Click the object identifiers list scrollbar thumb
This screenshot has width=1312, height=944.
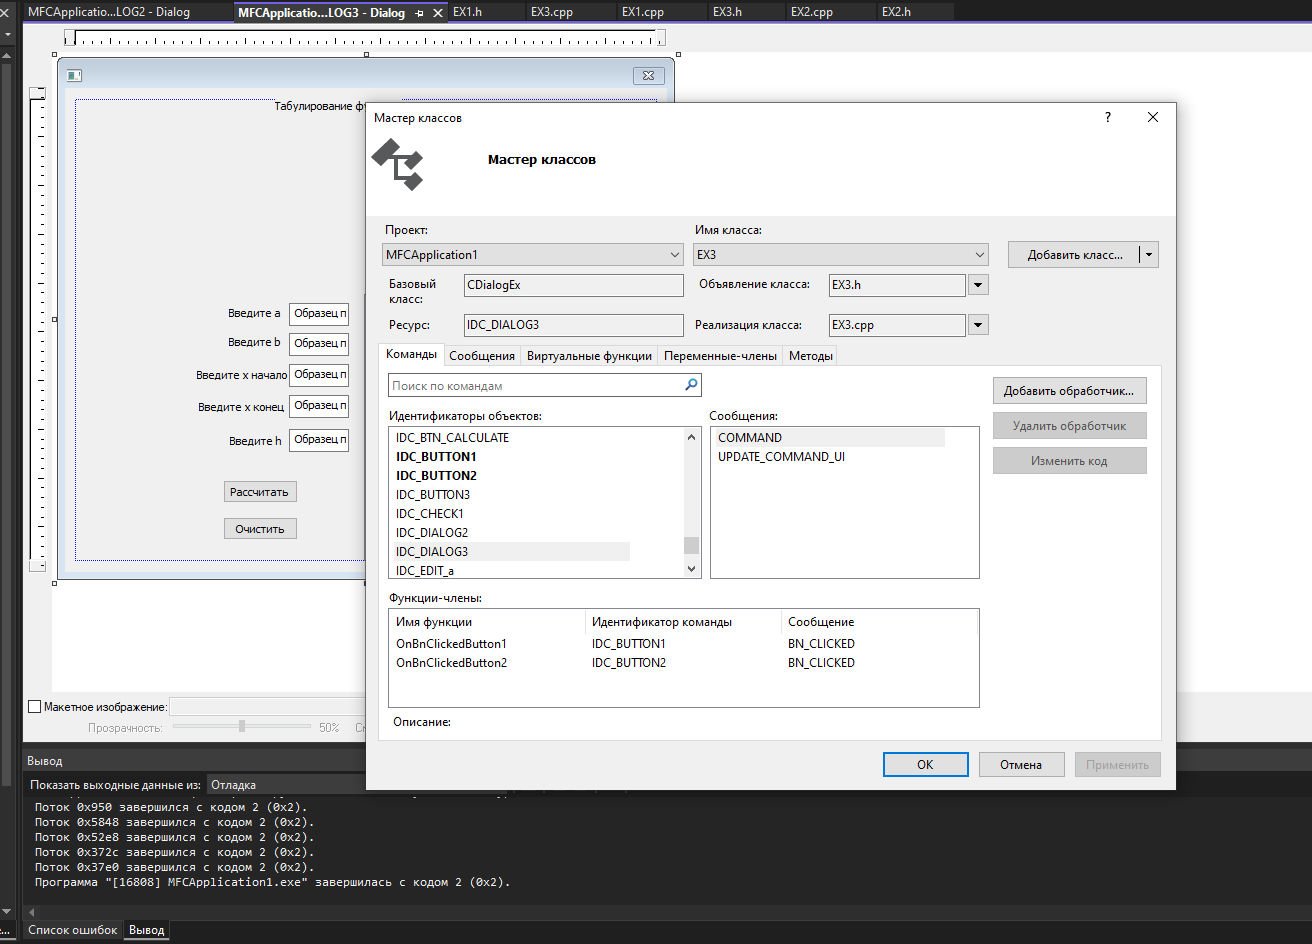pyautogui.click(x=691, y=545)
